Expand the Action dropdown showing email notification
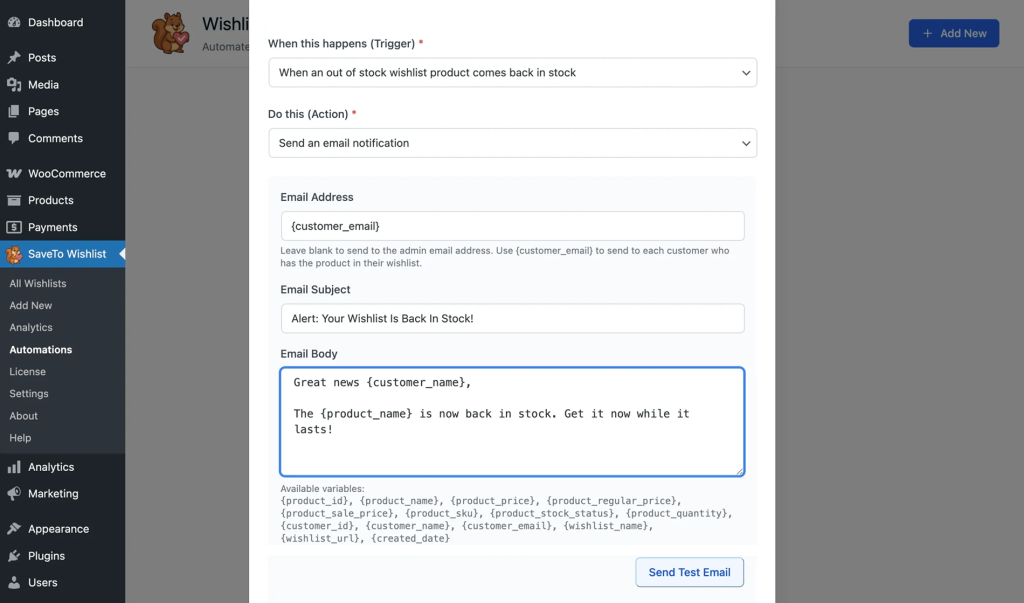1024x603 pixels. point(512,143)
